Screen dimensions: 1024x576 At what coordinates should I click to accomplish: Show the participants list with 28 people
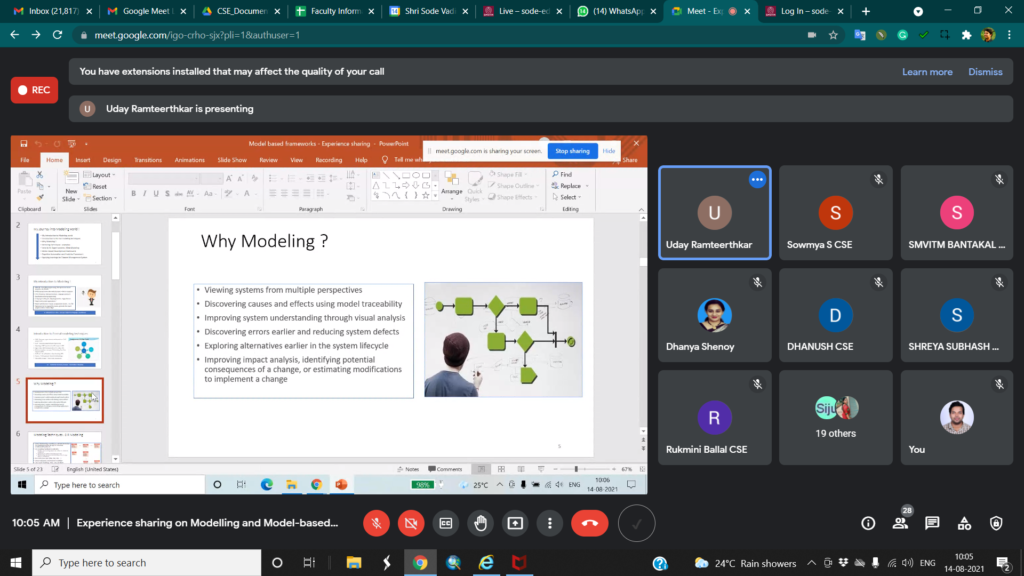(900, 523)
